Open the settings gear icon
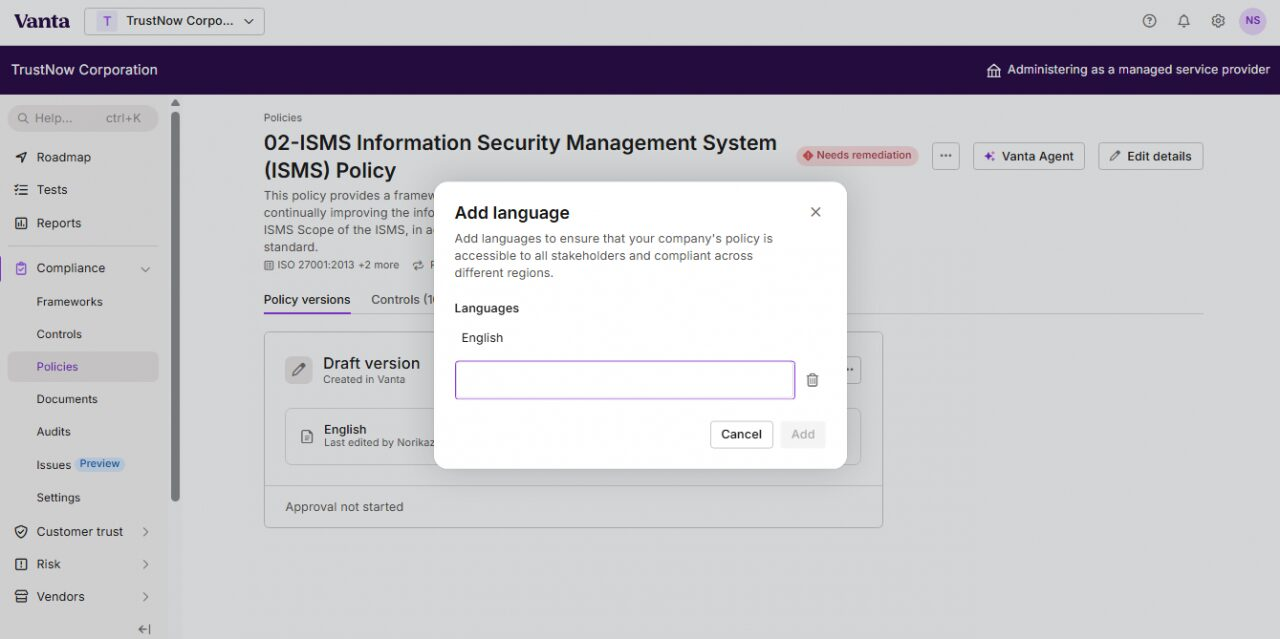The height and width of the screenshot is (639, 1280). [x=1217, y=21]
